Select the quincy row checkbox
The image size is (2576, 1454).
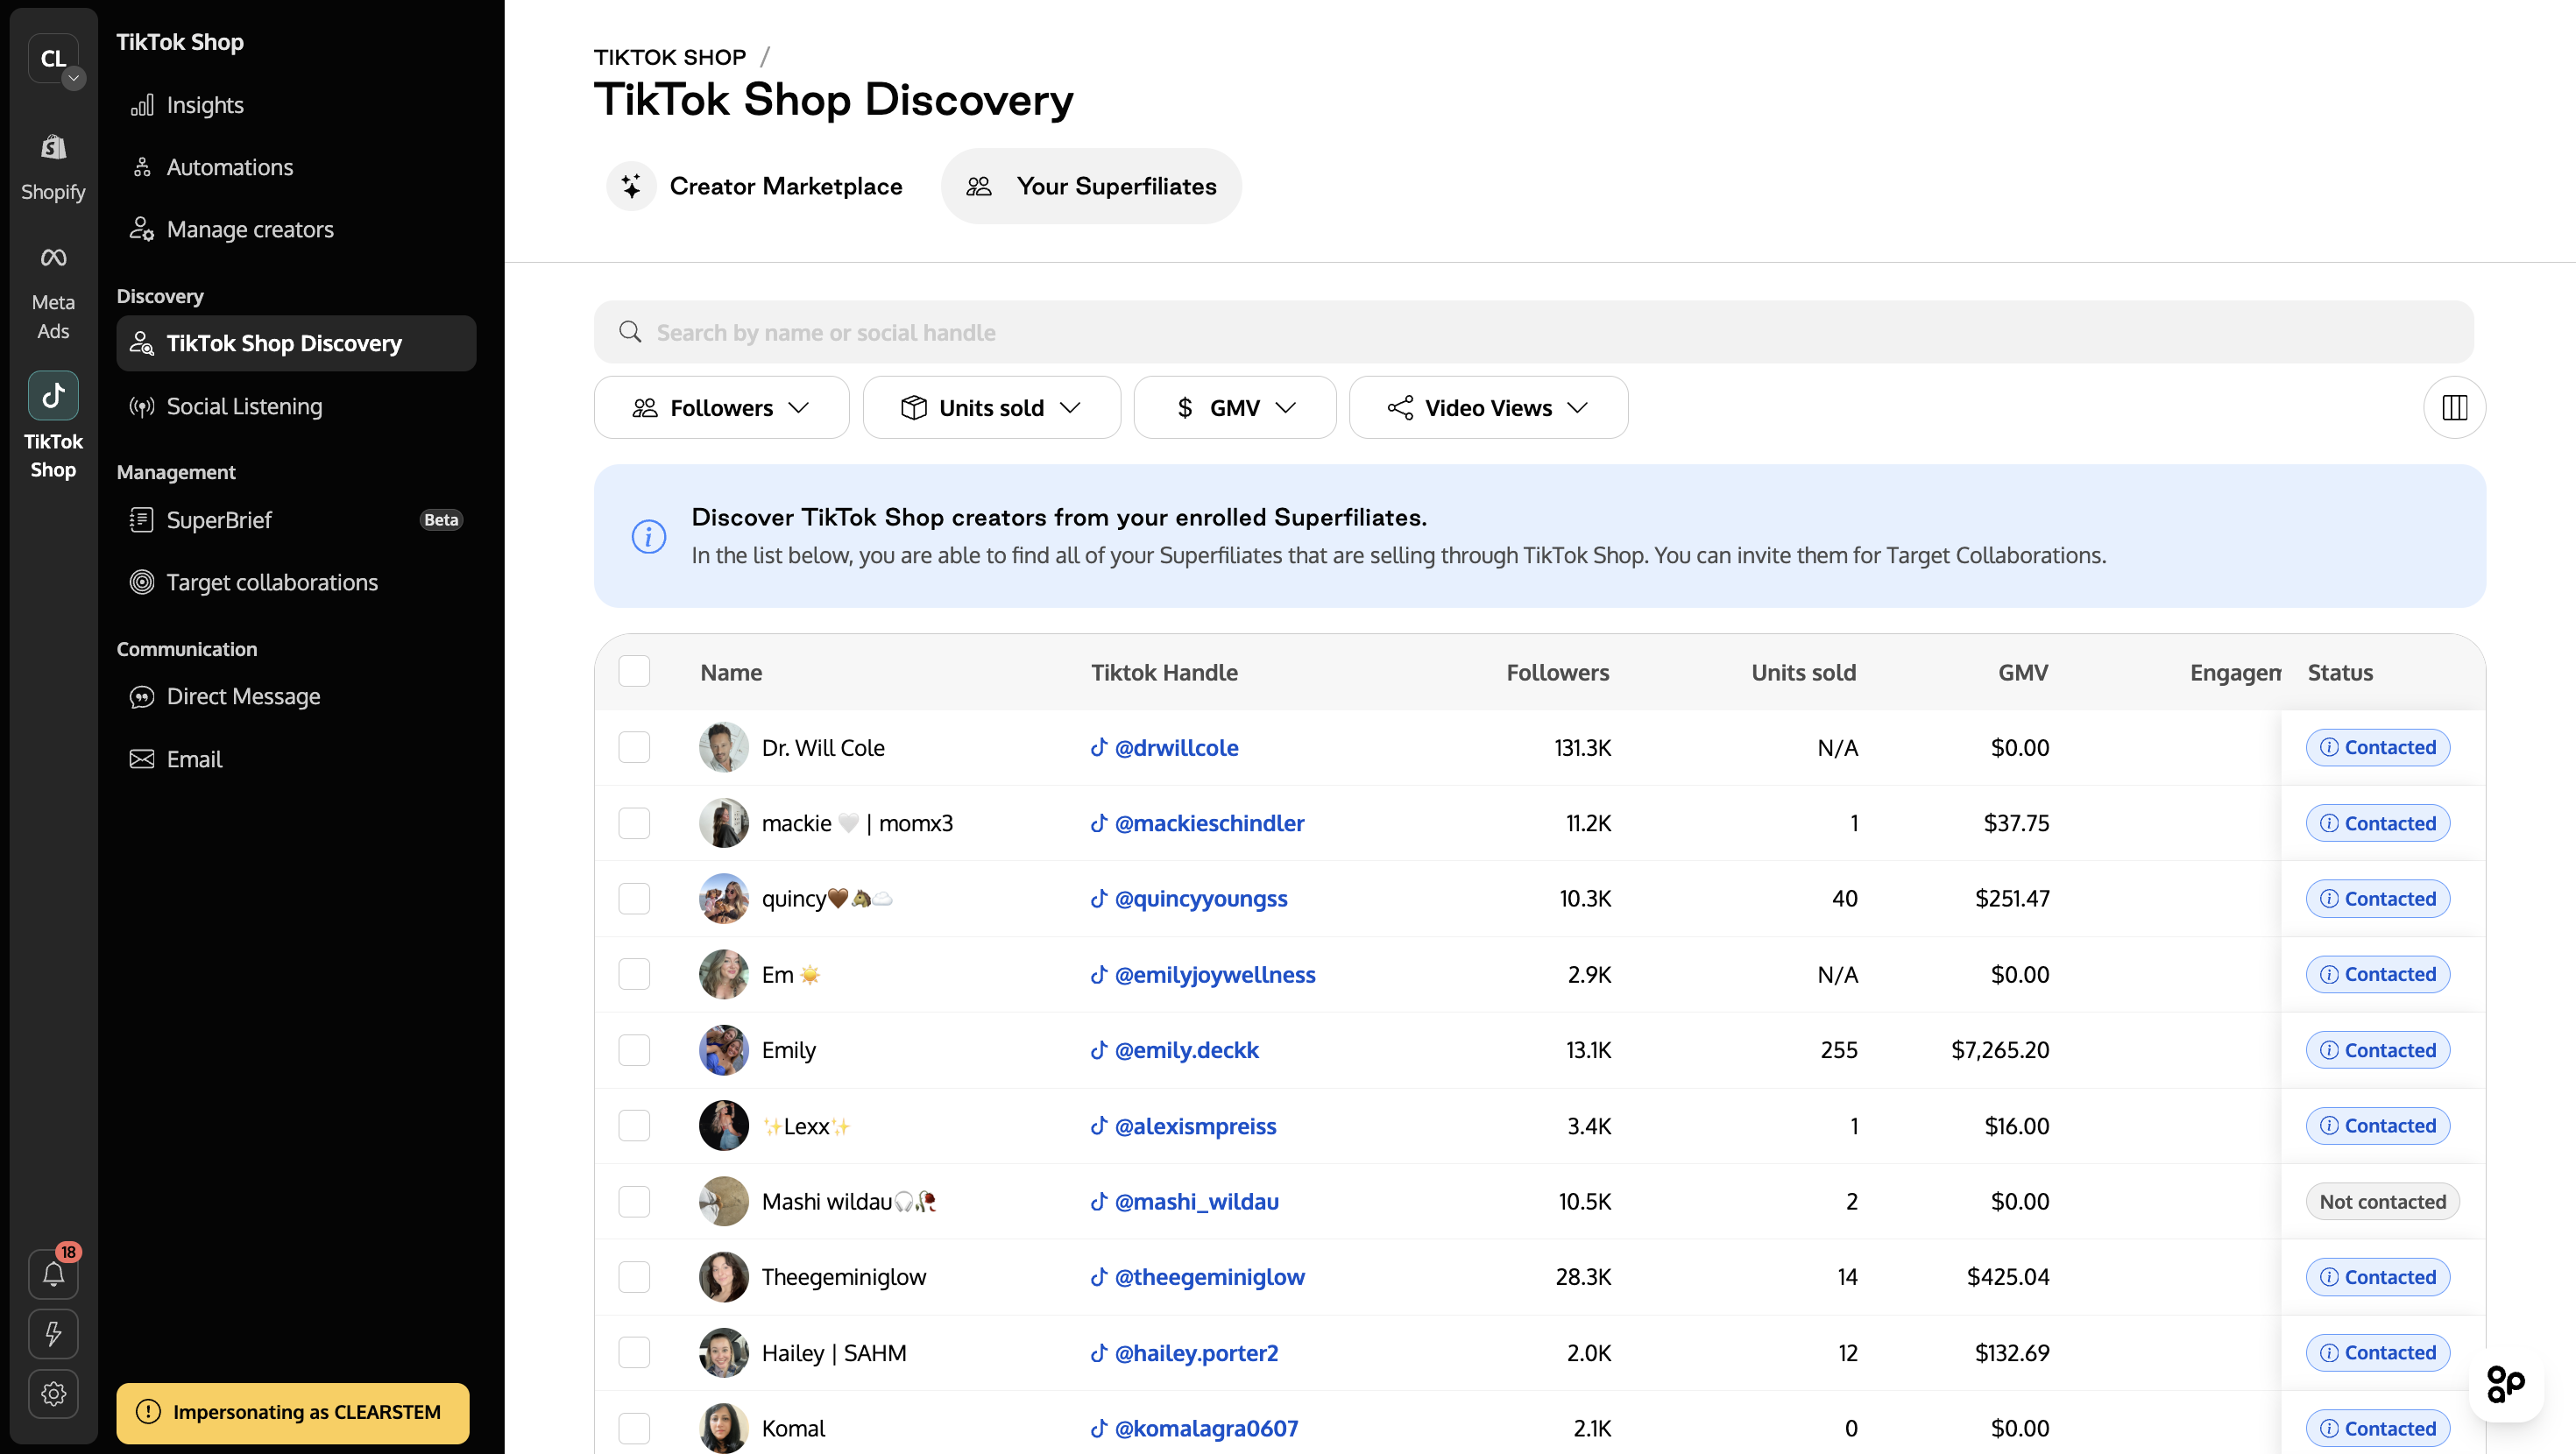634,898
